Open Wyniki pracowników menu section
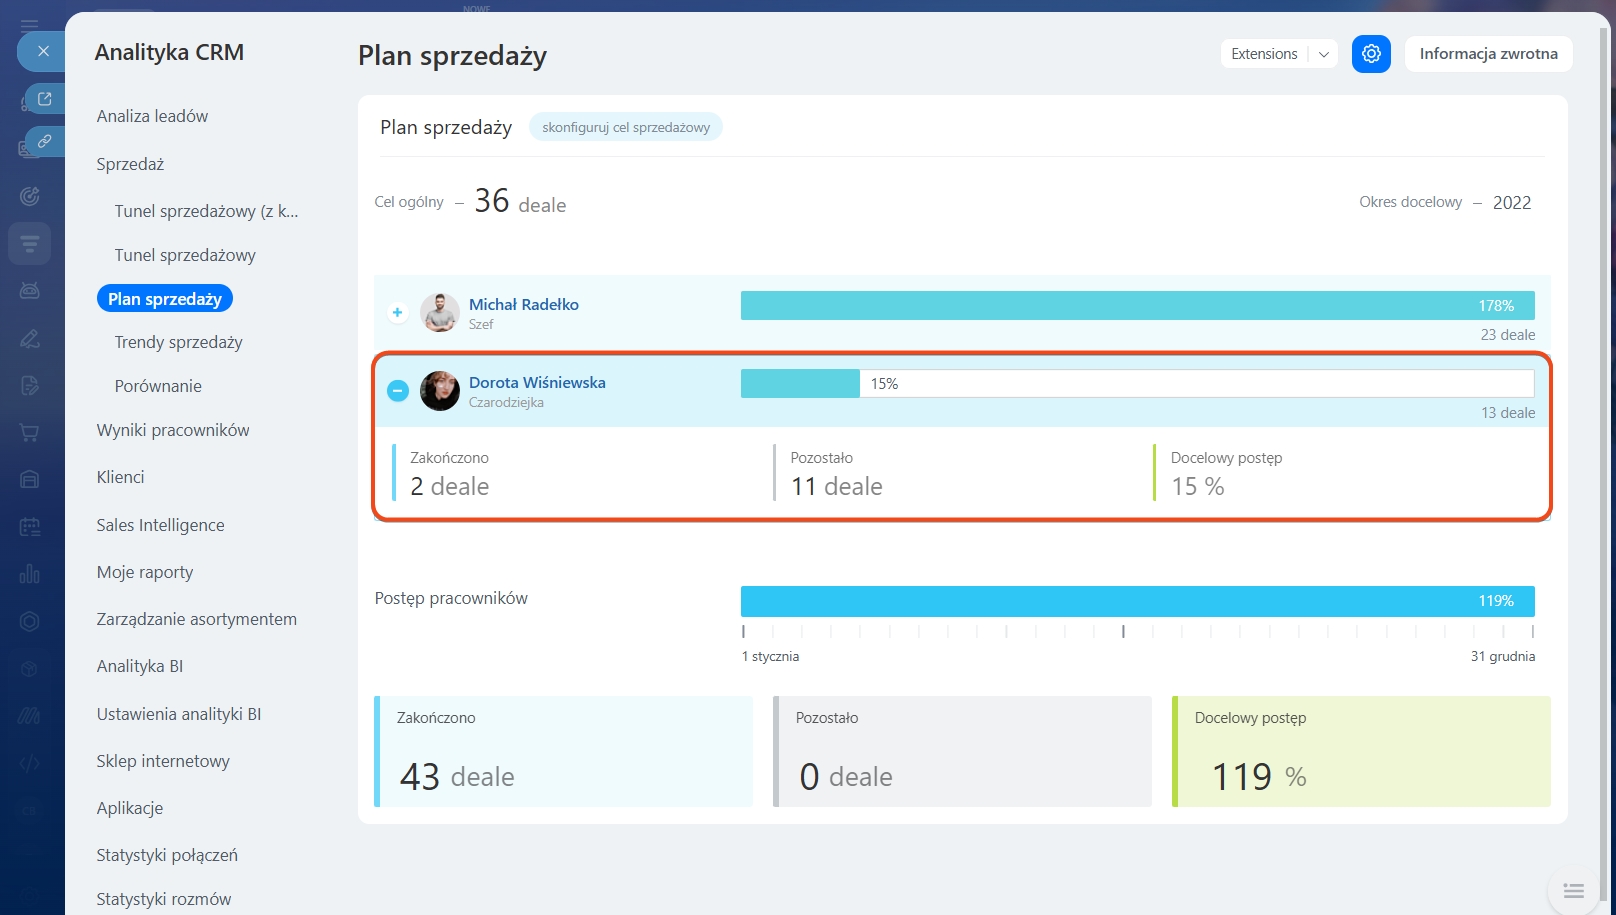This screenshot has height=915, width=1616. tap(173, 430)
